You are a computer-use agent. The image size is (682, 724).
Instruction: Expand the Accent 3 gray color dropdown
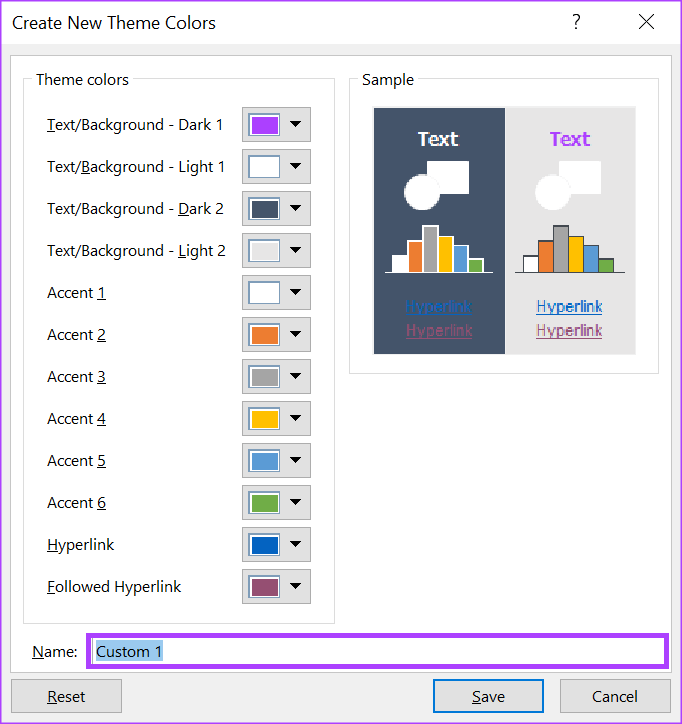pos(295,377)
